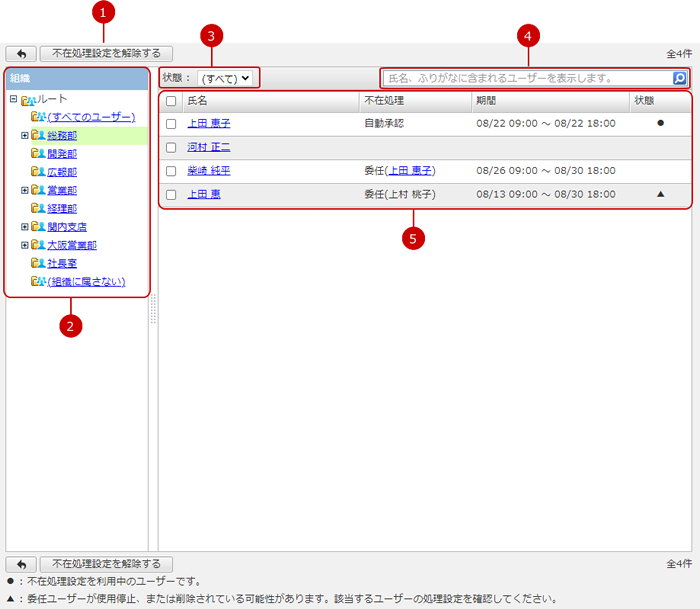Expand the 関内支店 tree node
700x609 pixels.
(x=25, y=227)
